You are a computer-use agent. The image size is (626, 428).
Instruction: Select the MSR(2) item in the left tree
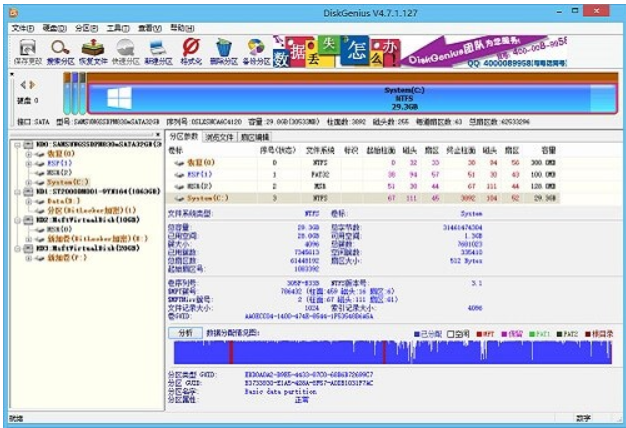click(59, 173)
